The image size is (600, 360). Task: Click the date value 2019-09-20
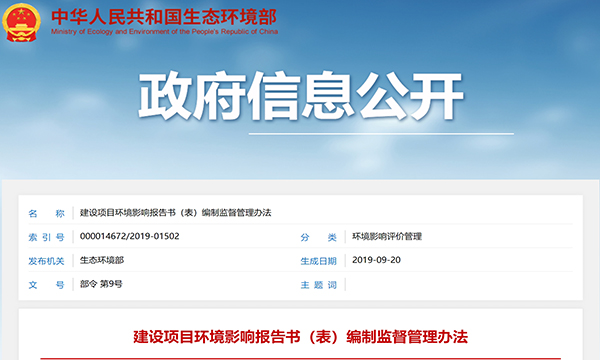(x=376, y=260)
